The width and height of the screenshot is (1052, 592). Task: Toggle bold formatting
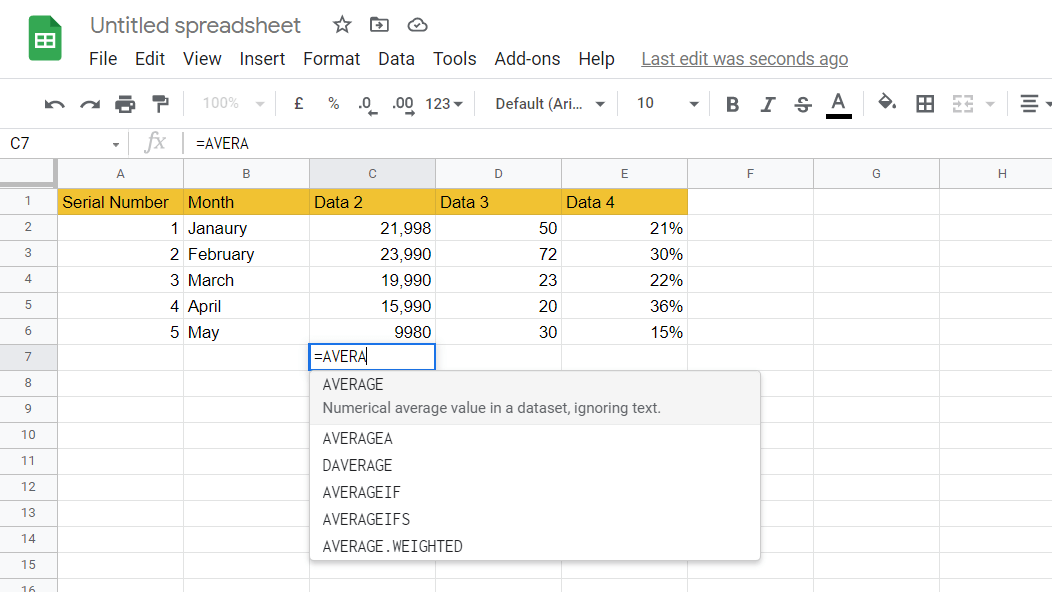coord(733,104)
